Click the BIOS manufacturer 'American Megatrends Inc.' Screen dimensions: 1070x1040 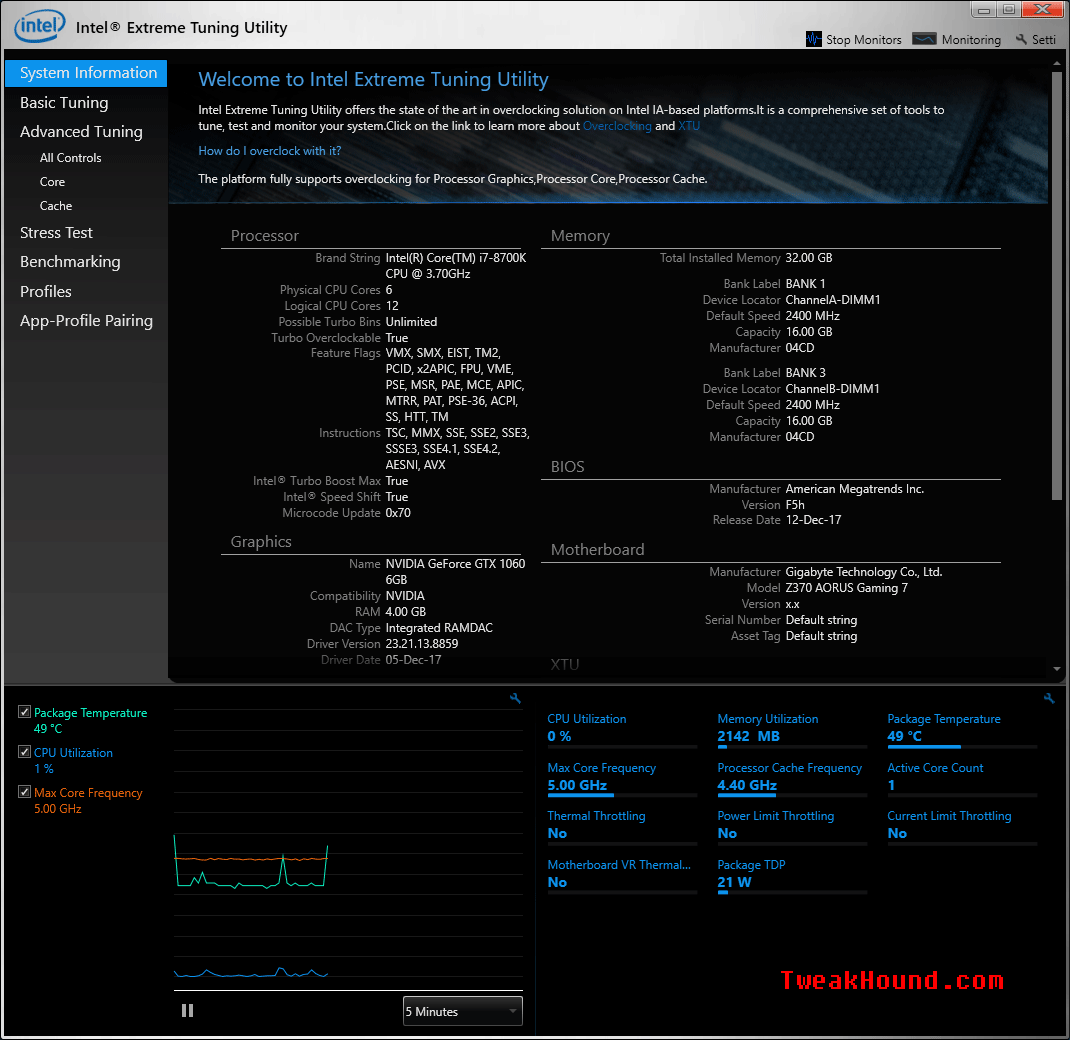coord(854,489)
